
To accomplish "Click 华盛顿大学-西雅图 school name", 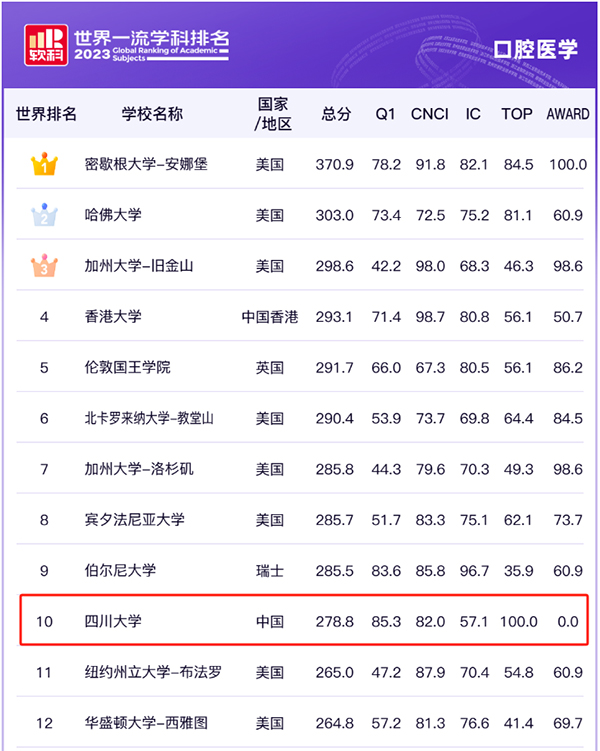I will 146,723.
